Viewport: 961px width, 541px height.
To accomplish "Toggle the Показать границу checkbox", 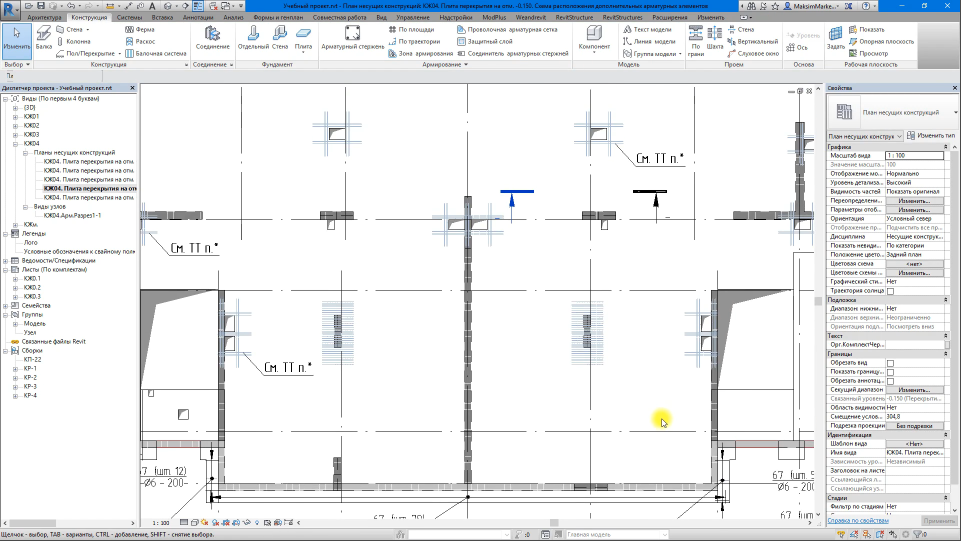I will (x=891, y=372).
